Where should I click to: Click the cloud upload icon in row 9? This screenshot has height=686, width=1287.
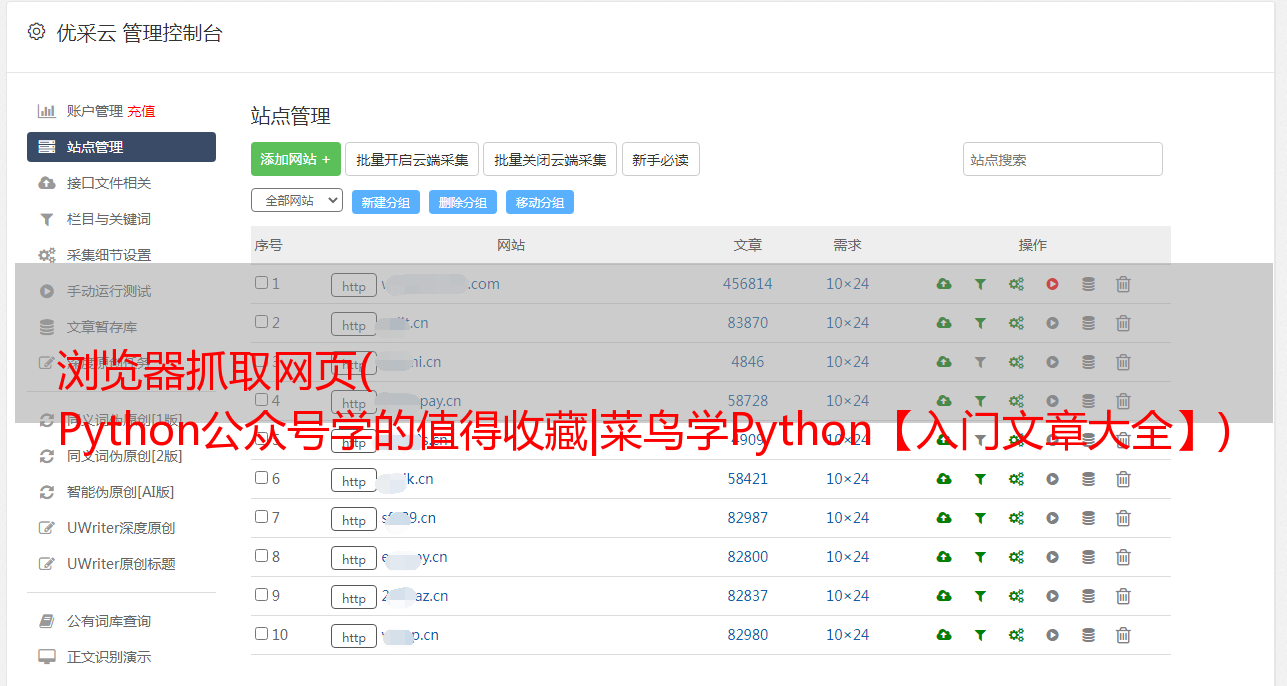[944, 596]
